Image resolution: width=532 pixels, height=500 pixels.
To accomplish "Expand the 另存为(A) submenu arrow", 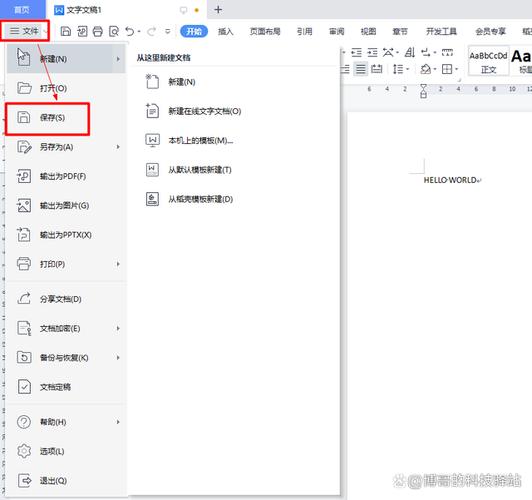I will tap(118, 147).
